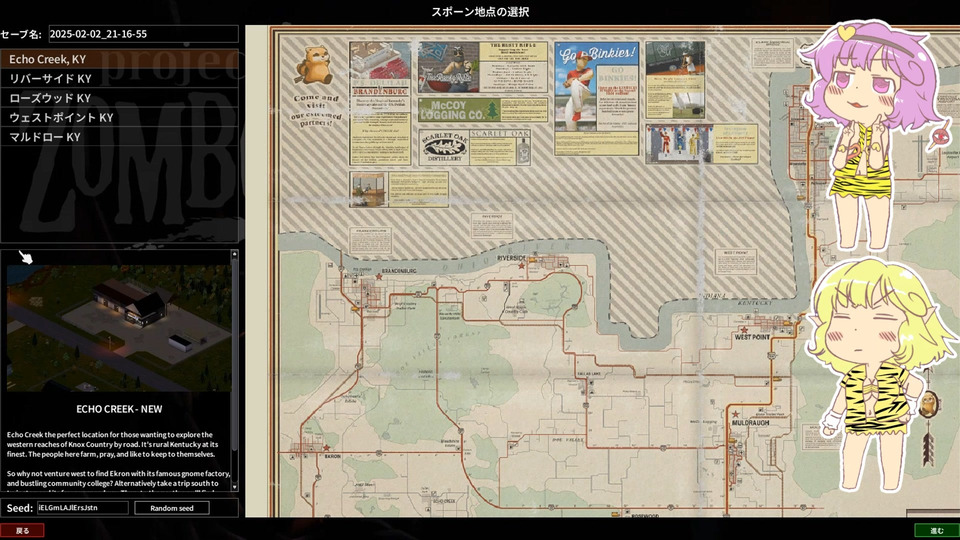Click the Brandenburg star marker on map

(379, 277)
